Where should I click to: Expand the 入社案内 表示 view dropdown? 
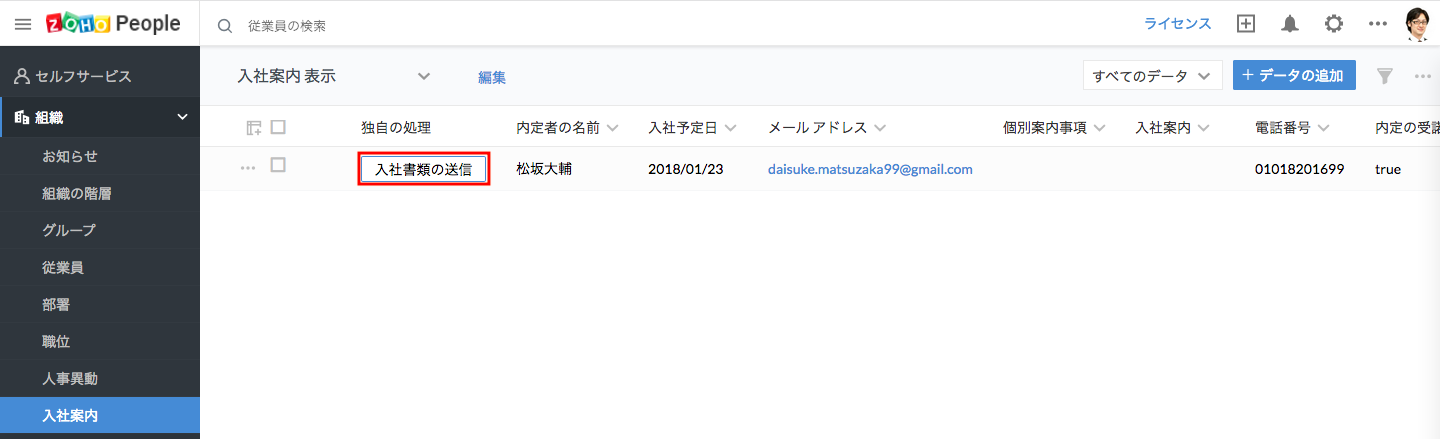pyautogui.click(x=423, y=76)
